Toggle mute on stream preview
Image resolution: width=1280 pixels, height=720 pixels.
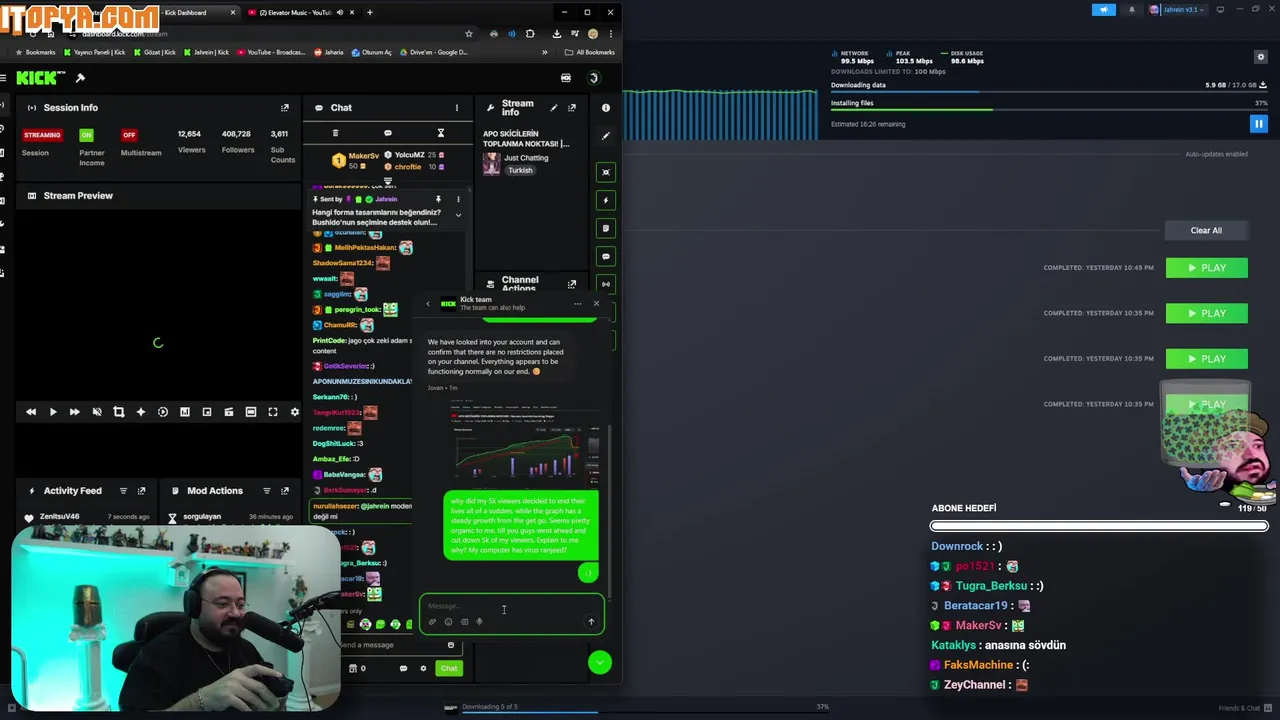point(97,412)
